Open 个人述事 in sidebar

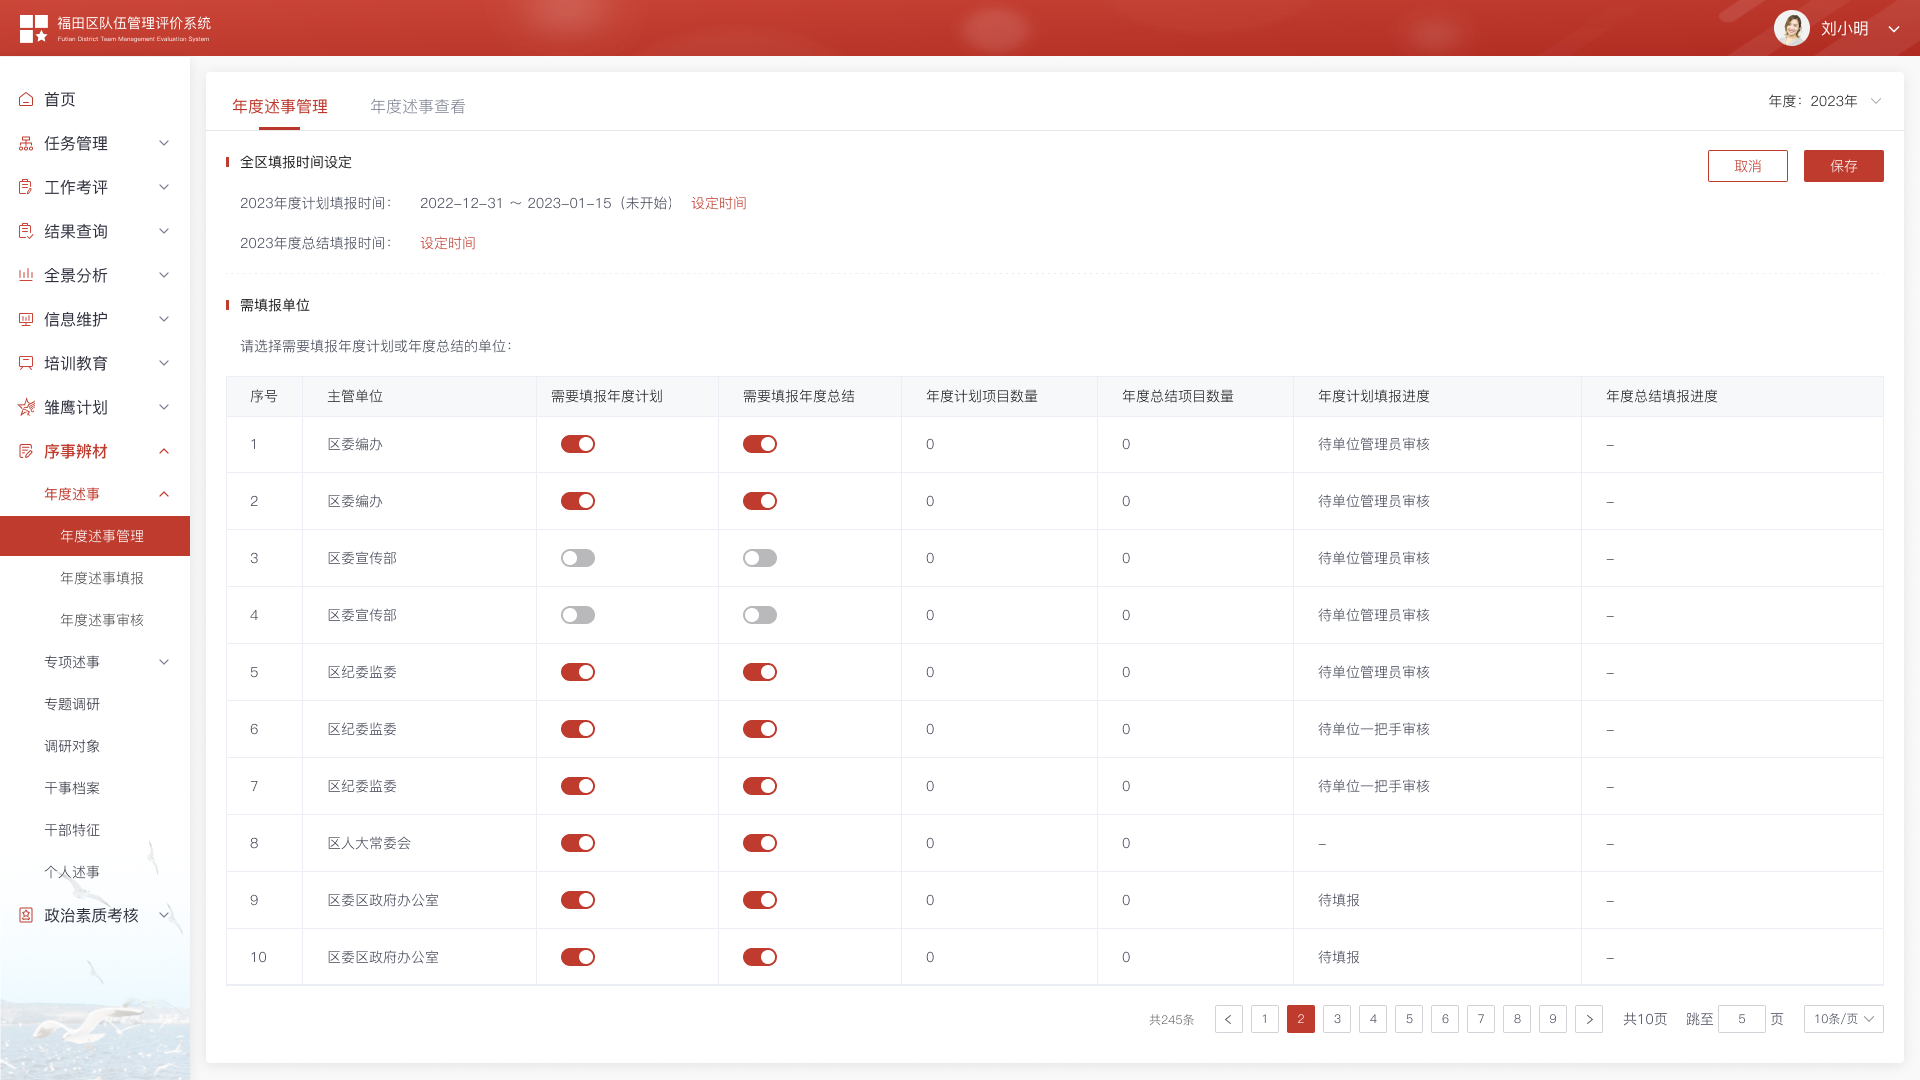coord(72,872)
